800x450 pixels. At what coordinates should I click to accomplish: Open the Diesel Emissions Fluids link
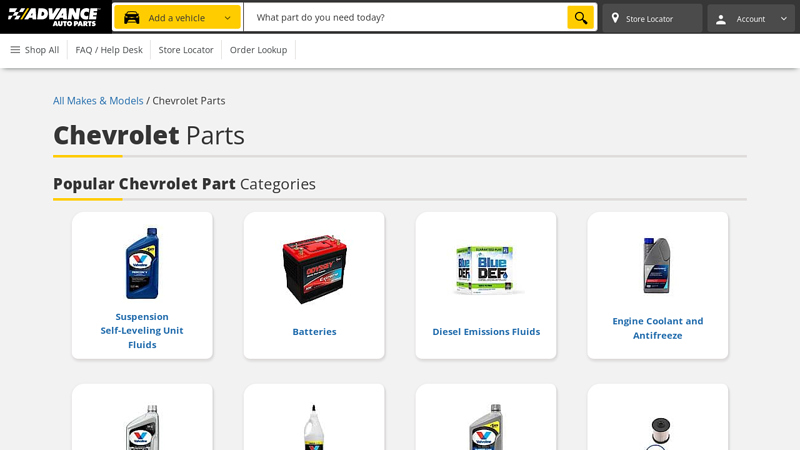click(486, 332)
